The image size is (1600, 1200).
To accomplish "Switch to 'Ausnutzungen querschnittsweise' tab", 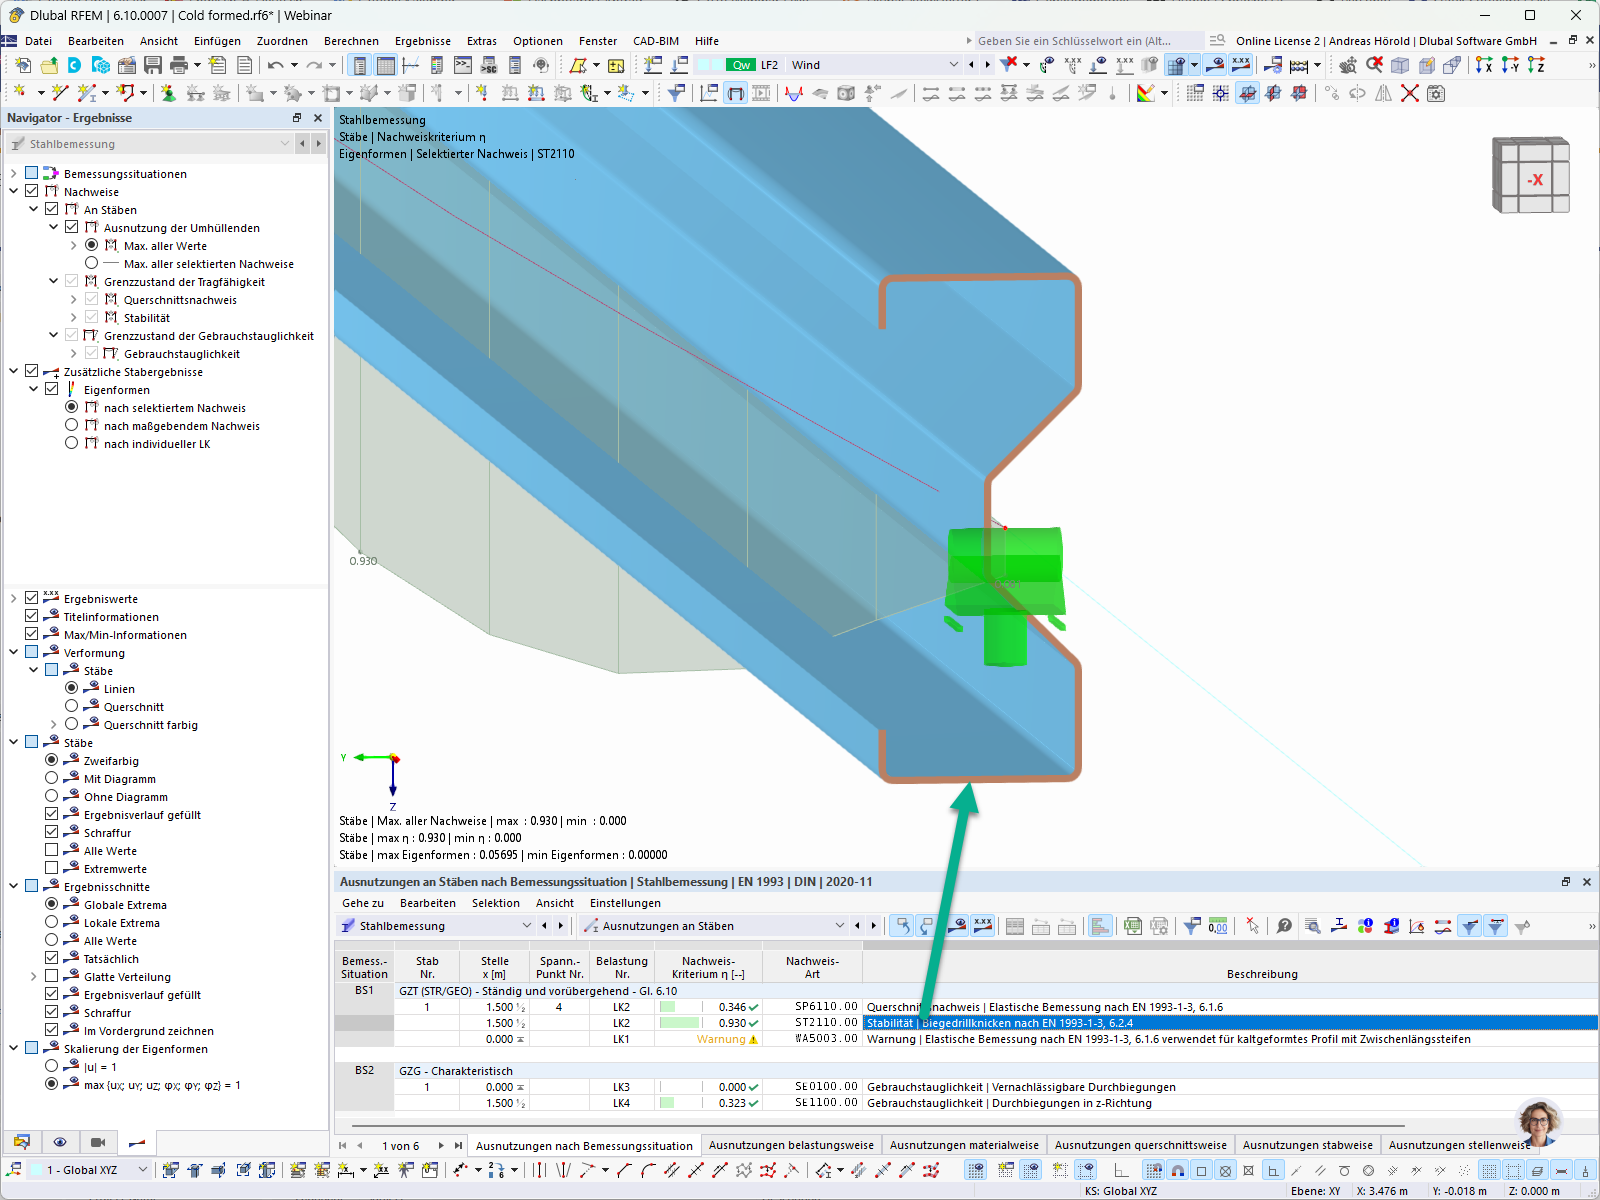I will [1141, 1146].
